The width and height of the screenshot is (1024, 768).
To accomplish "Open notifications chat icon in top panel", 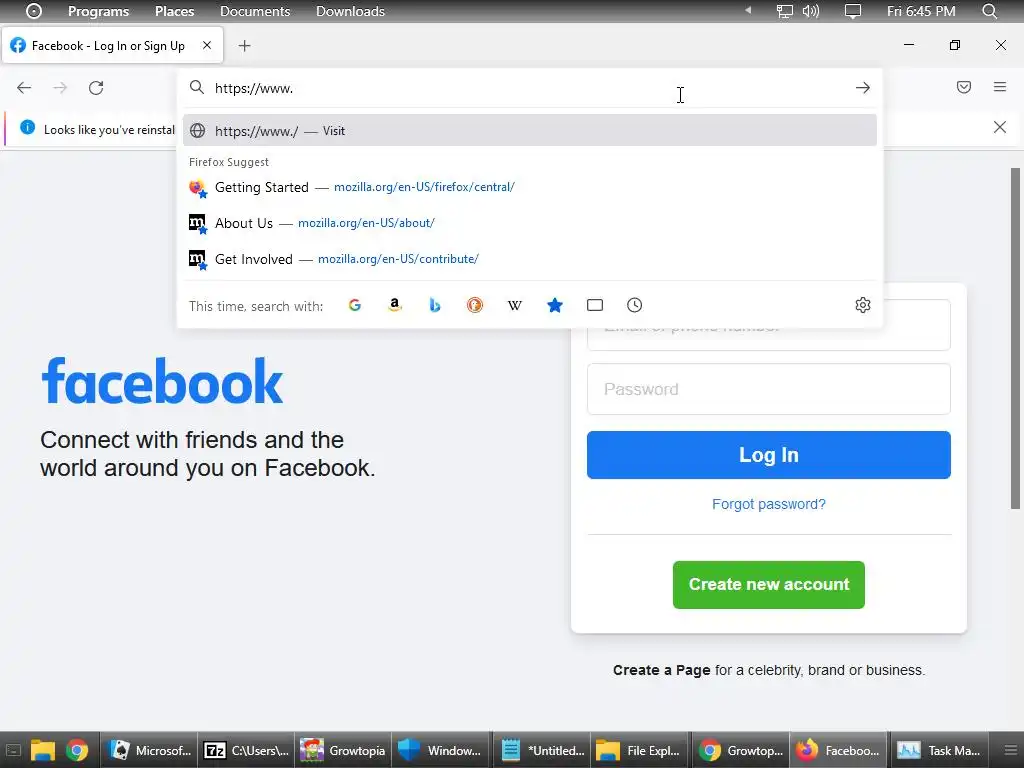I will (x=852, y=11).
